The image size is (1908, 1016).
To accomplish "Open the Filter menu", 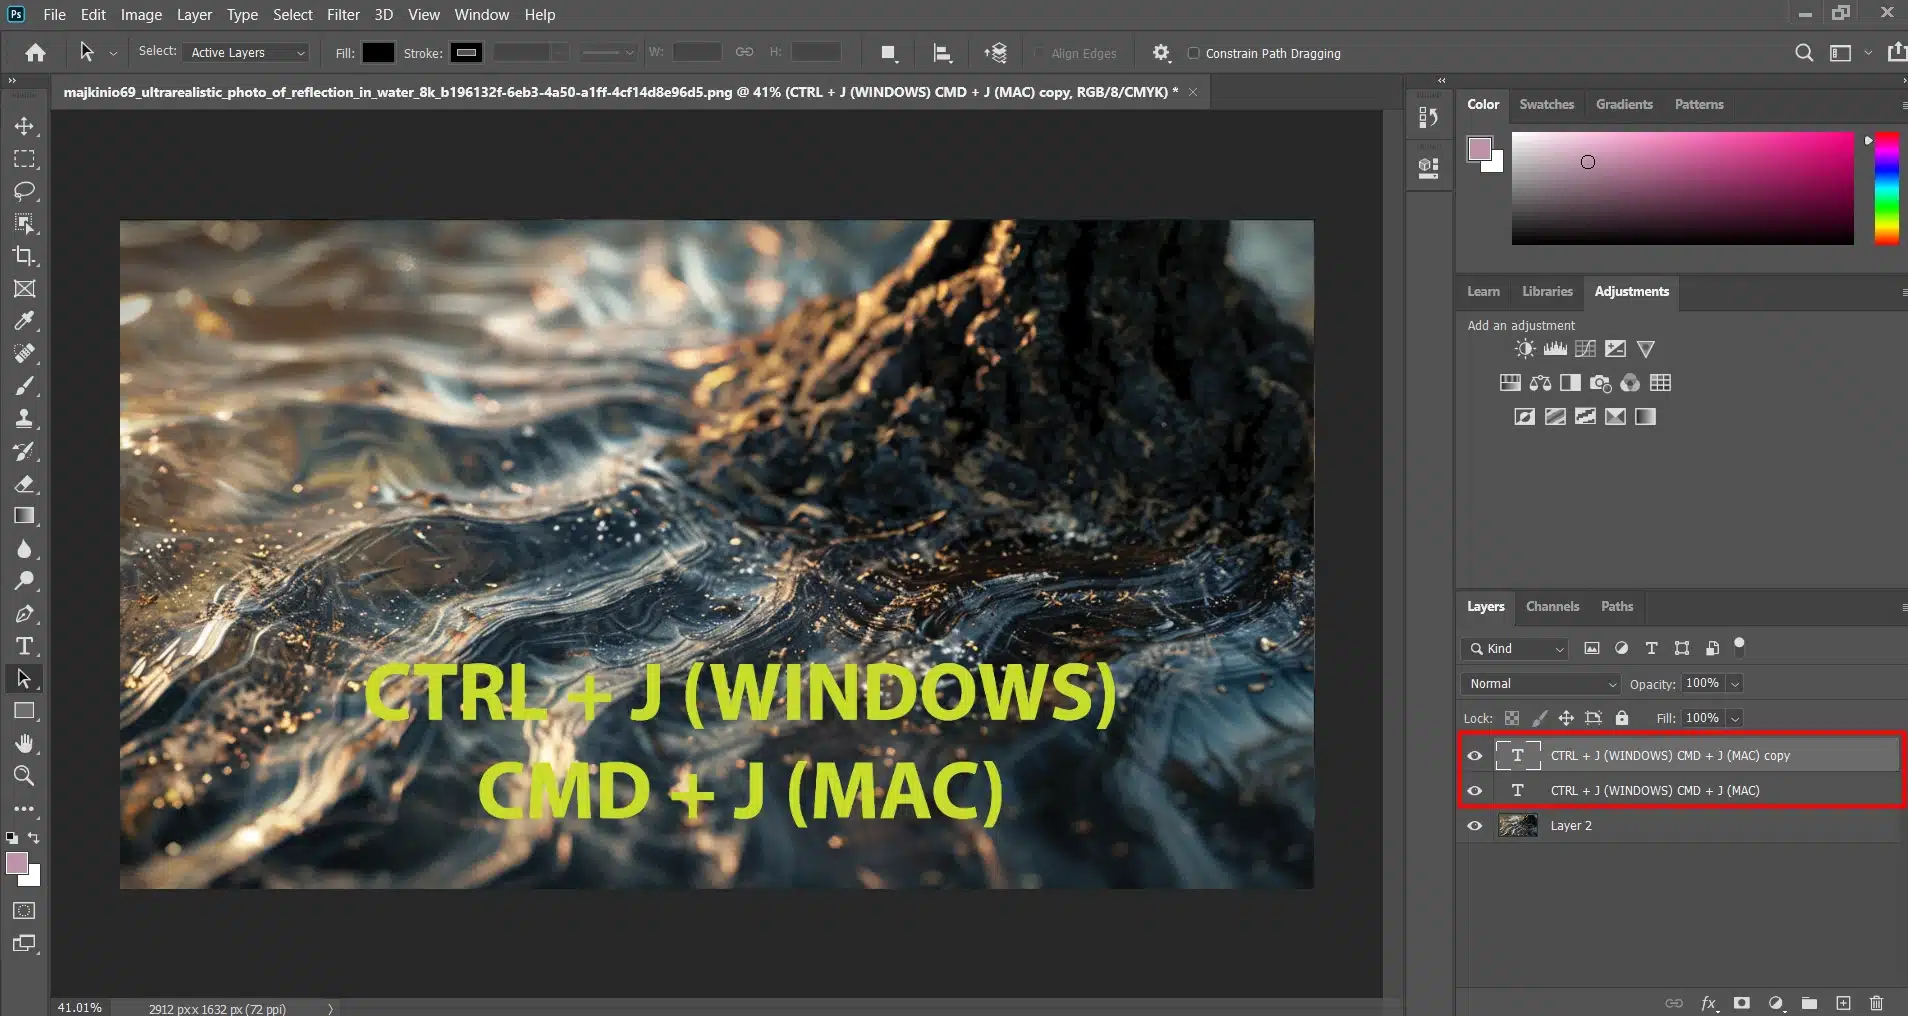I will click(x=343, y=14).
